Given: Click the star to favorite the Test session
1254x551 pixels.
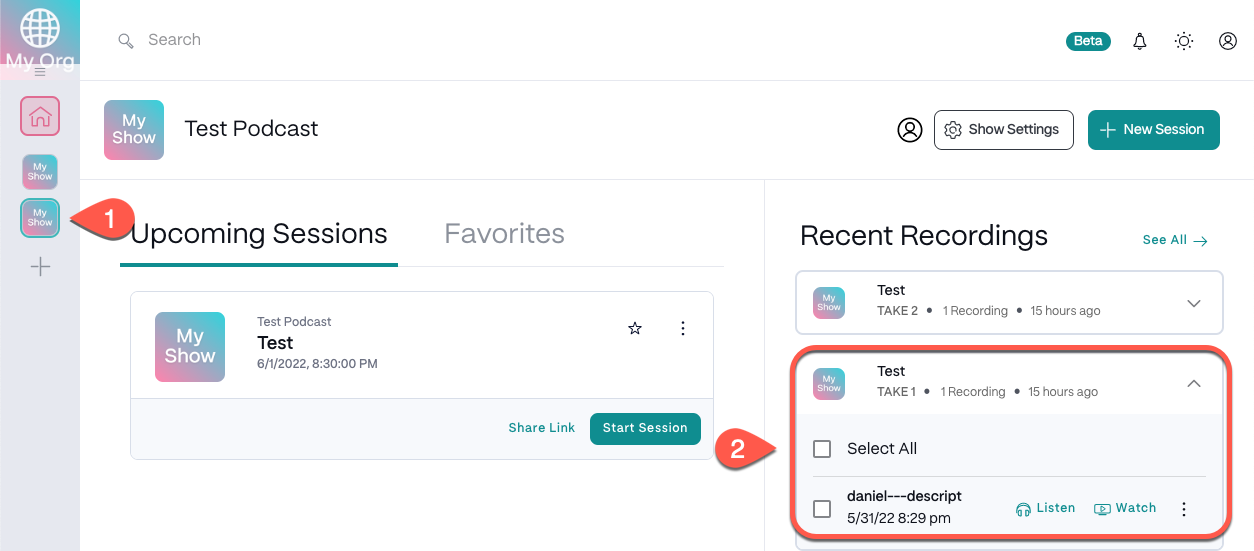Looking at the screenshot, I should pyautogui.click(x=634, y=328).
